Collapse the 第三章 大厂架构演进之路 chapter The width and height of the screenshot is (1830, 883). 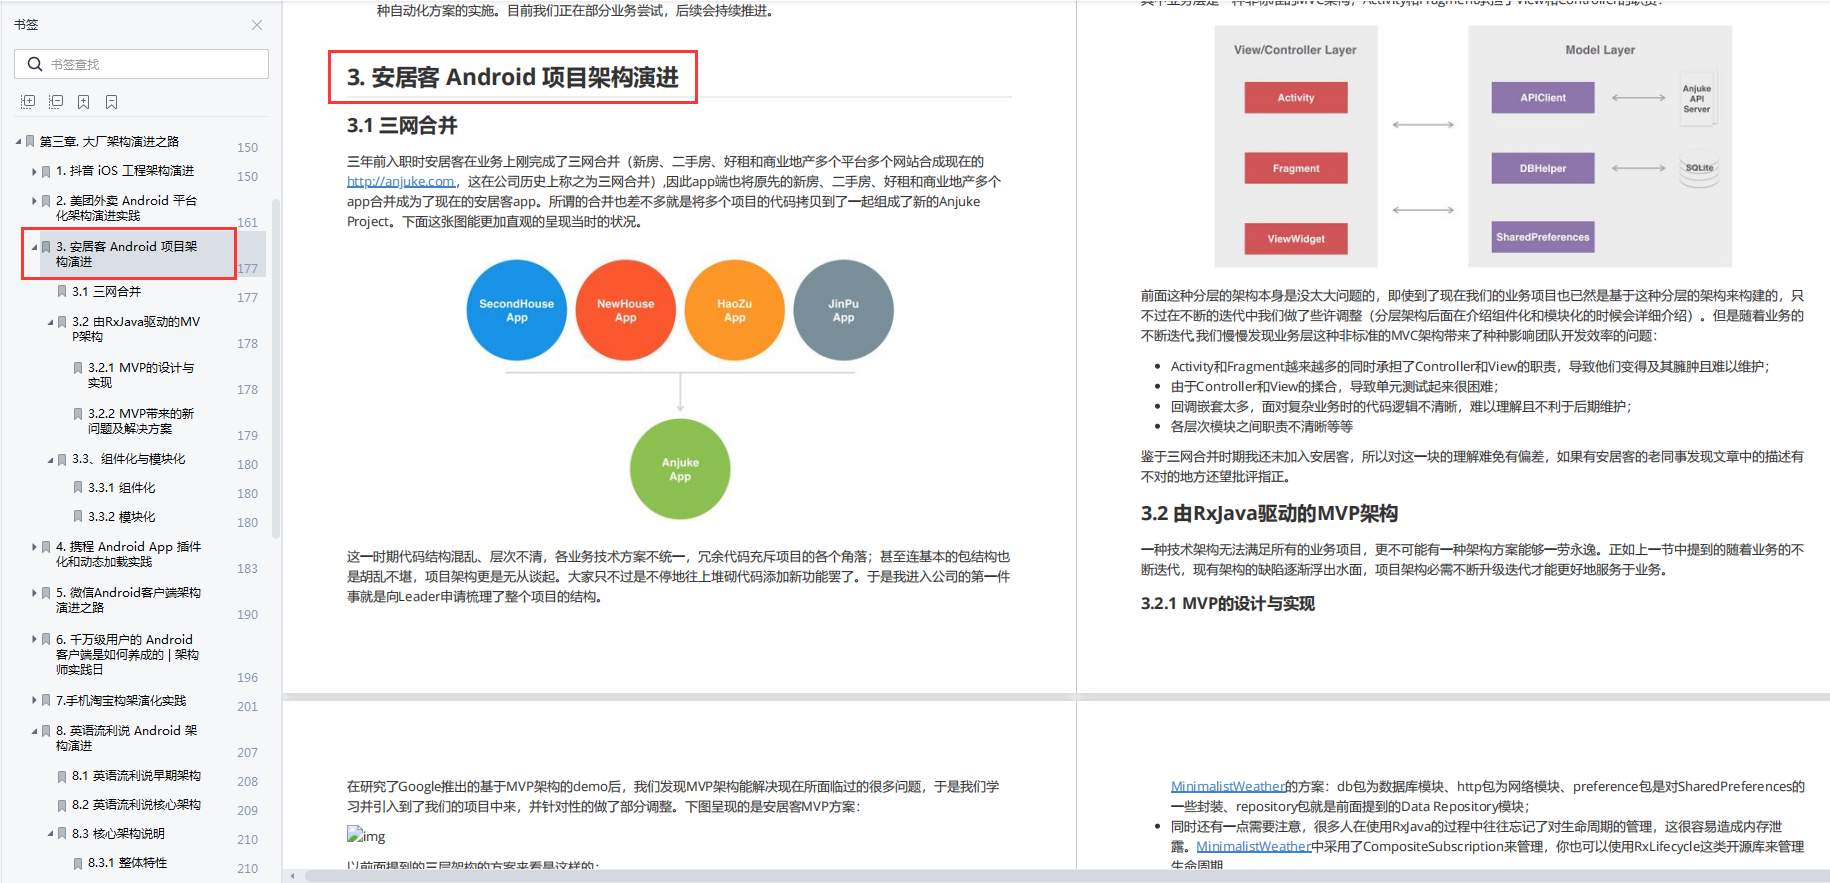[18, 142]
